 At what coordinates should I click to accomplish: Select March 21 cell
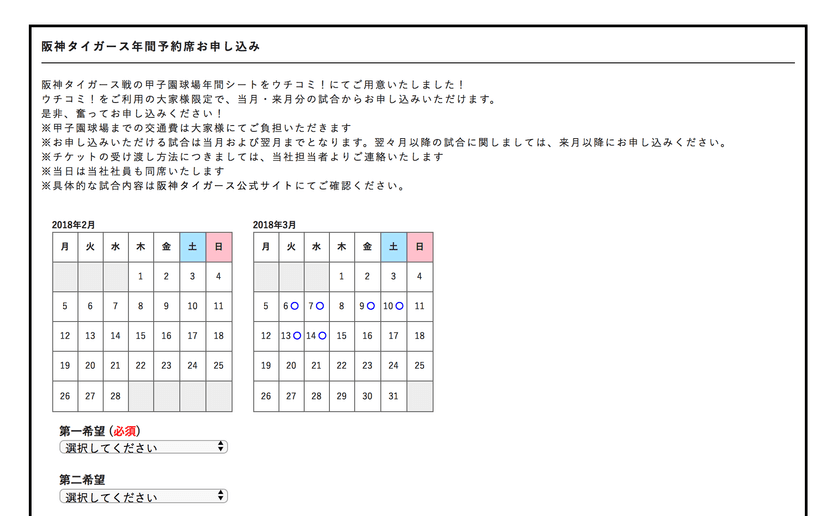click(316, 365)
